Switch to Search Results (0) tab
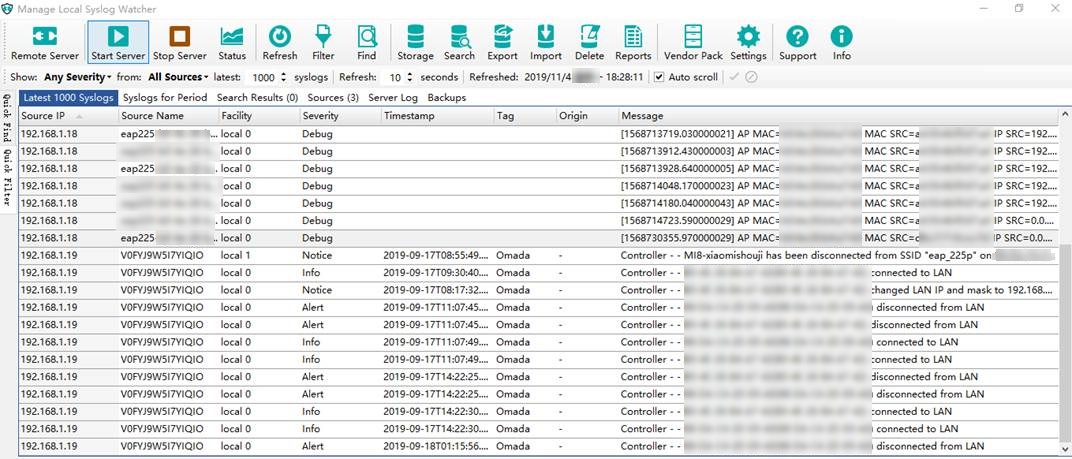The width and height of the screenshot is (1072, 459). [258, 98]
